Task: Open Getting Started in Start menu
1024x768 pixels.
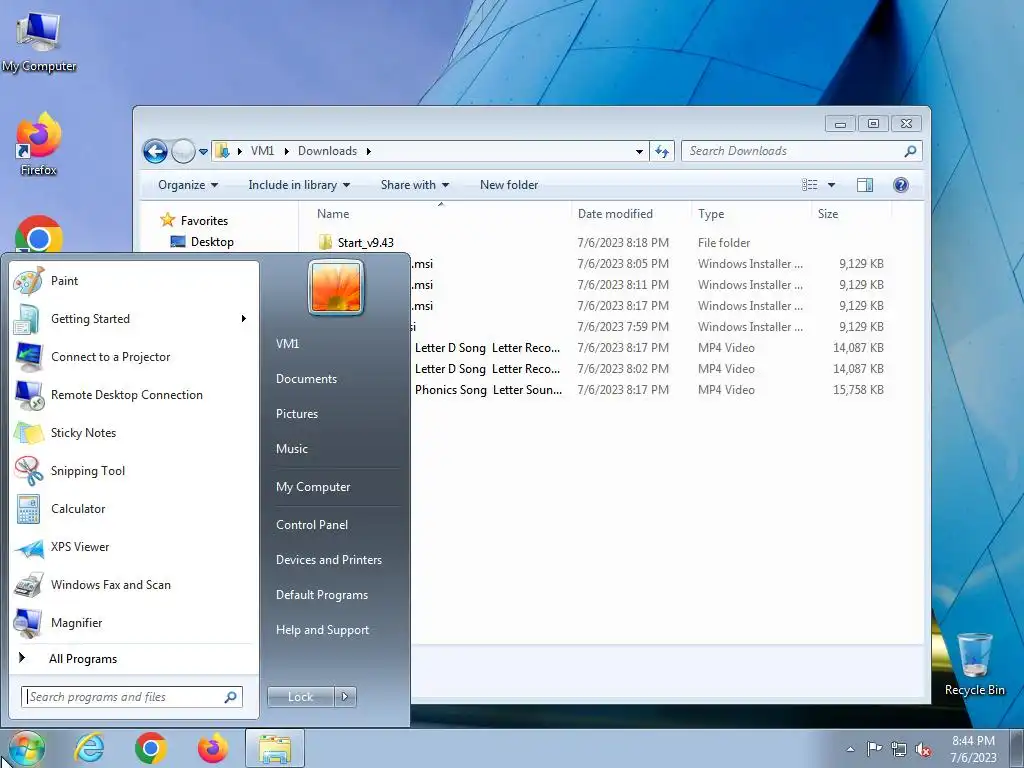Action: [134, 319]
